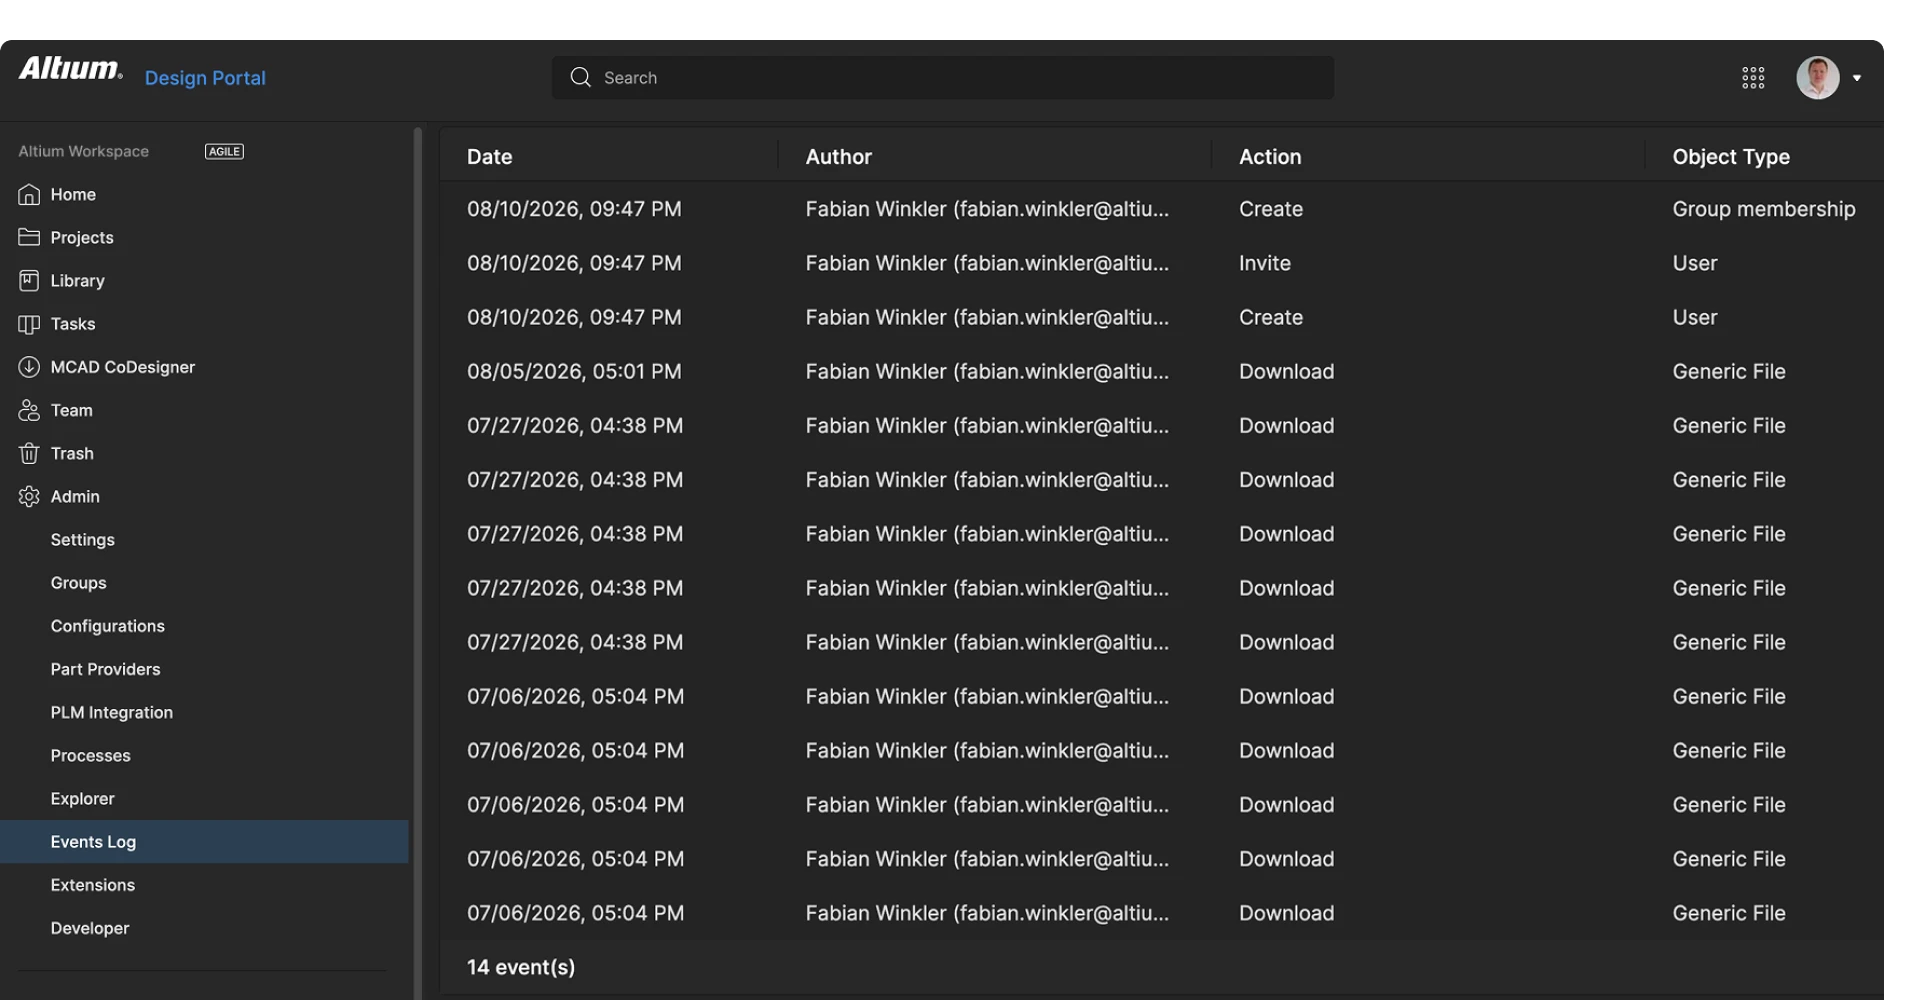Focus the Search input field
Viewport: 1920px width, 1000px height.
pyautogui.click(x=943, y=78)
